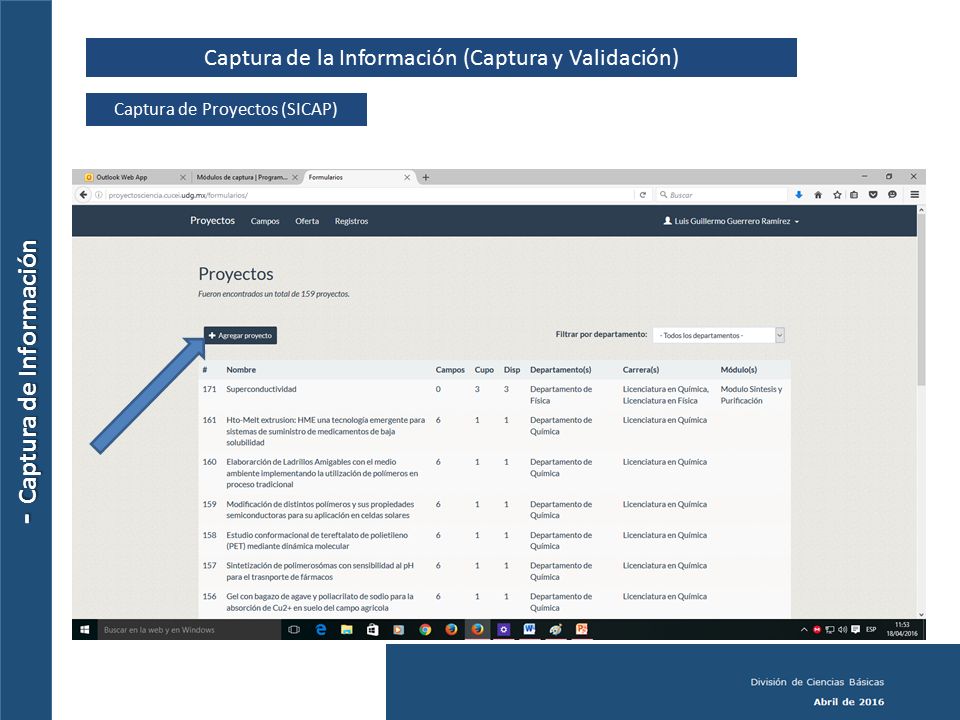Open the Filtrar por departamento dropdown

point(719,336)
